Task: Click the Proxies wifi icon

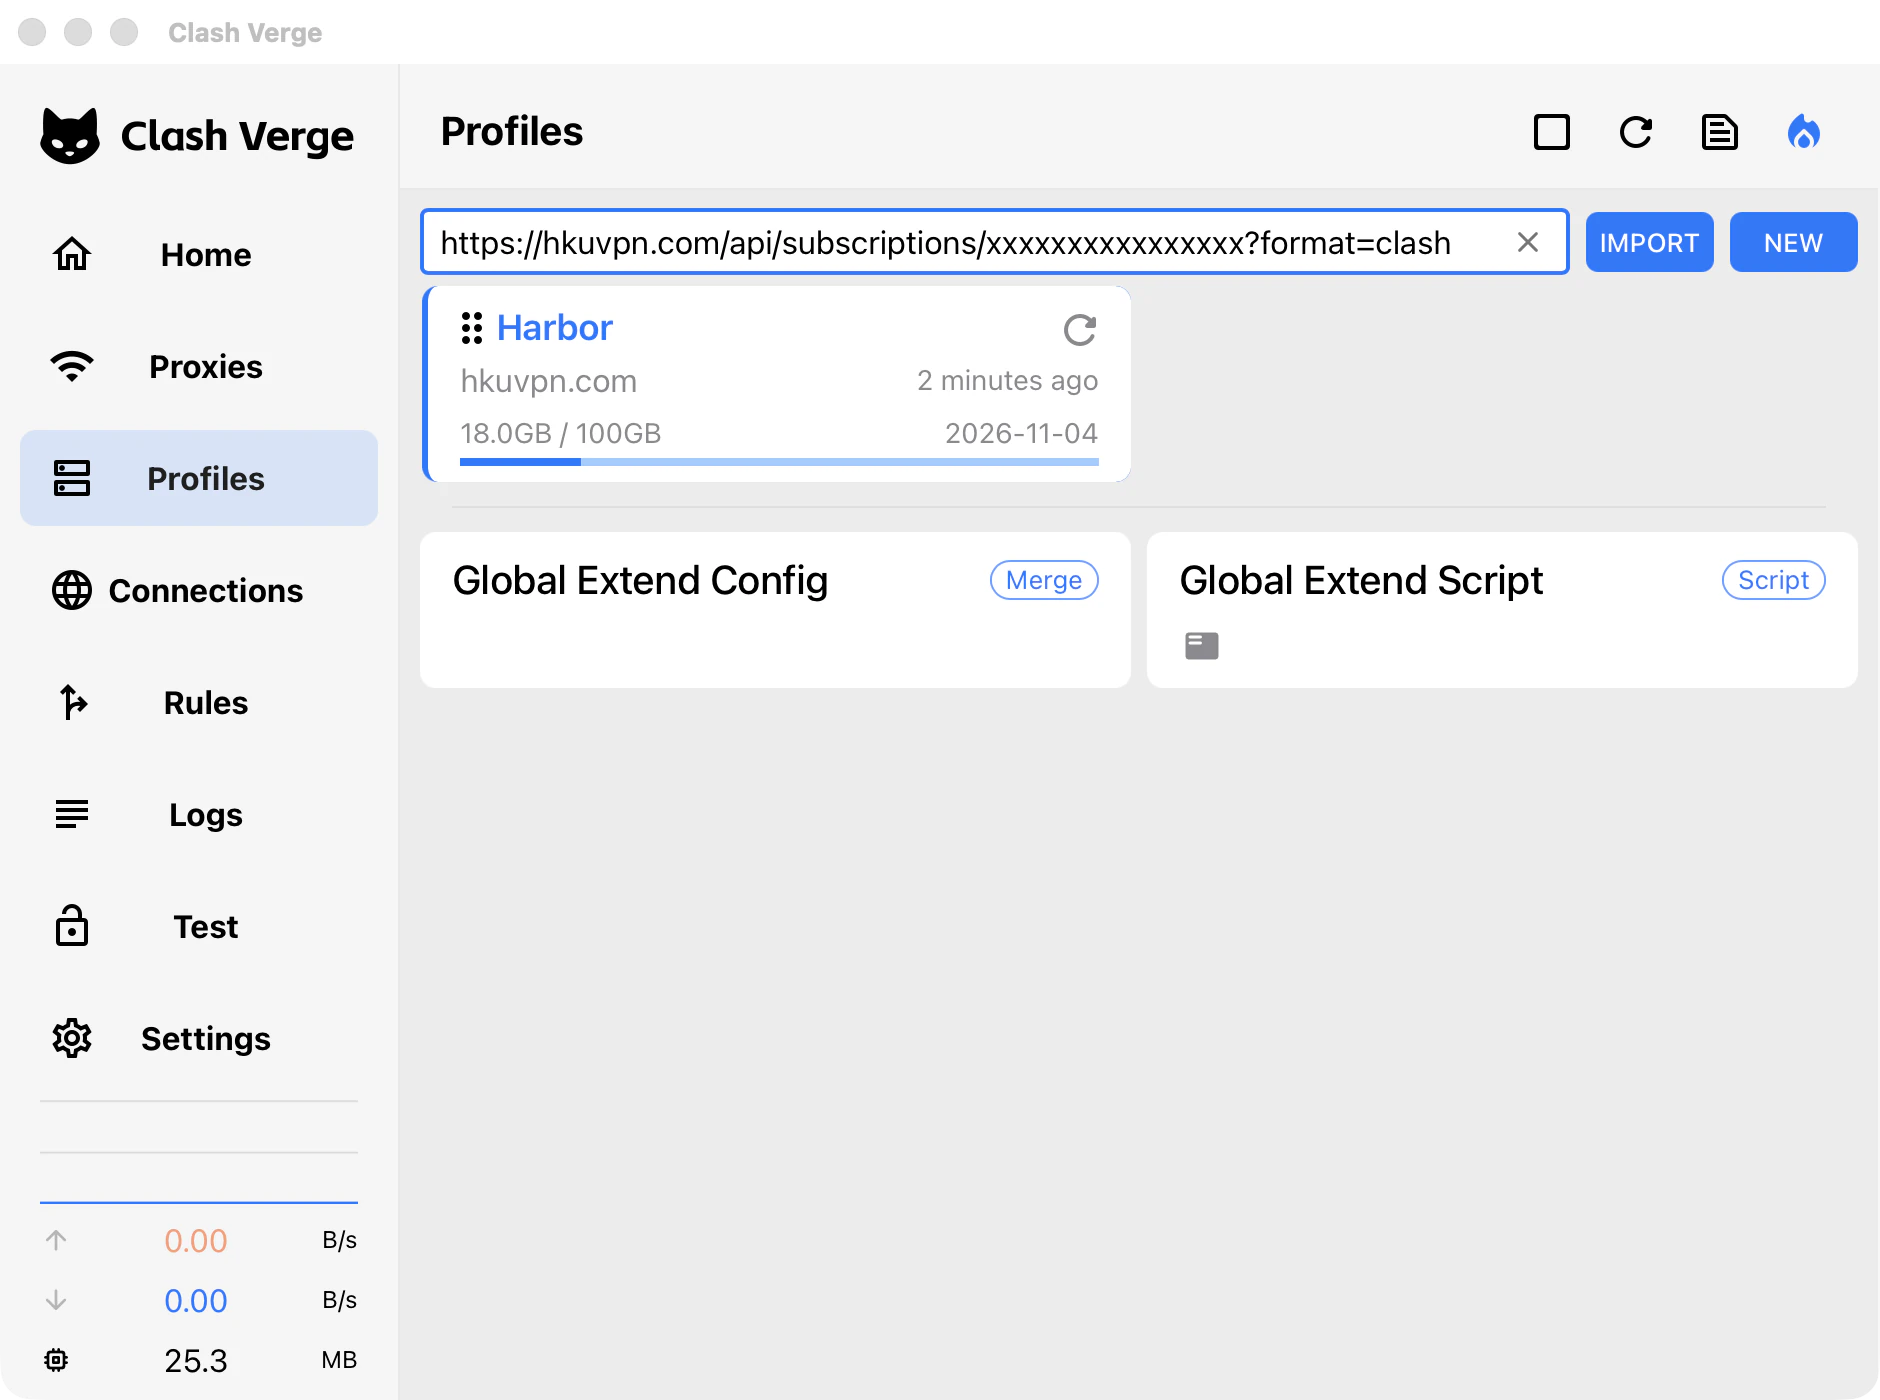Action: (x=72, y=367)
